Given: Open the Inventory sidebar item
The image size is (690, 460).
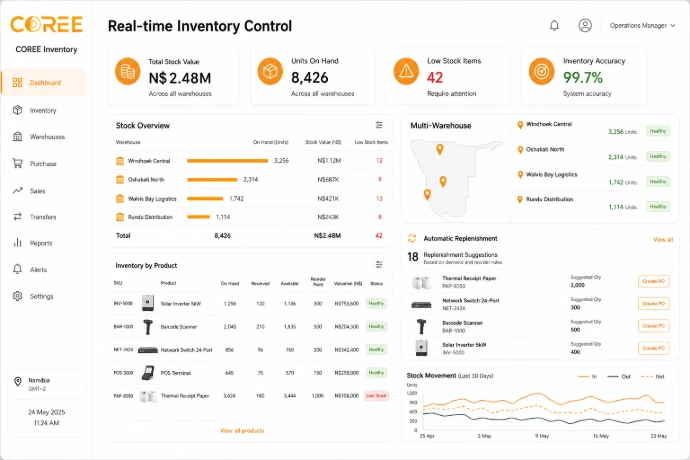Looking at the screenshot, I should [44, 110].
